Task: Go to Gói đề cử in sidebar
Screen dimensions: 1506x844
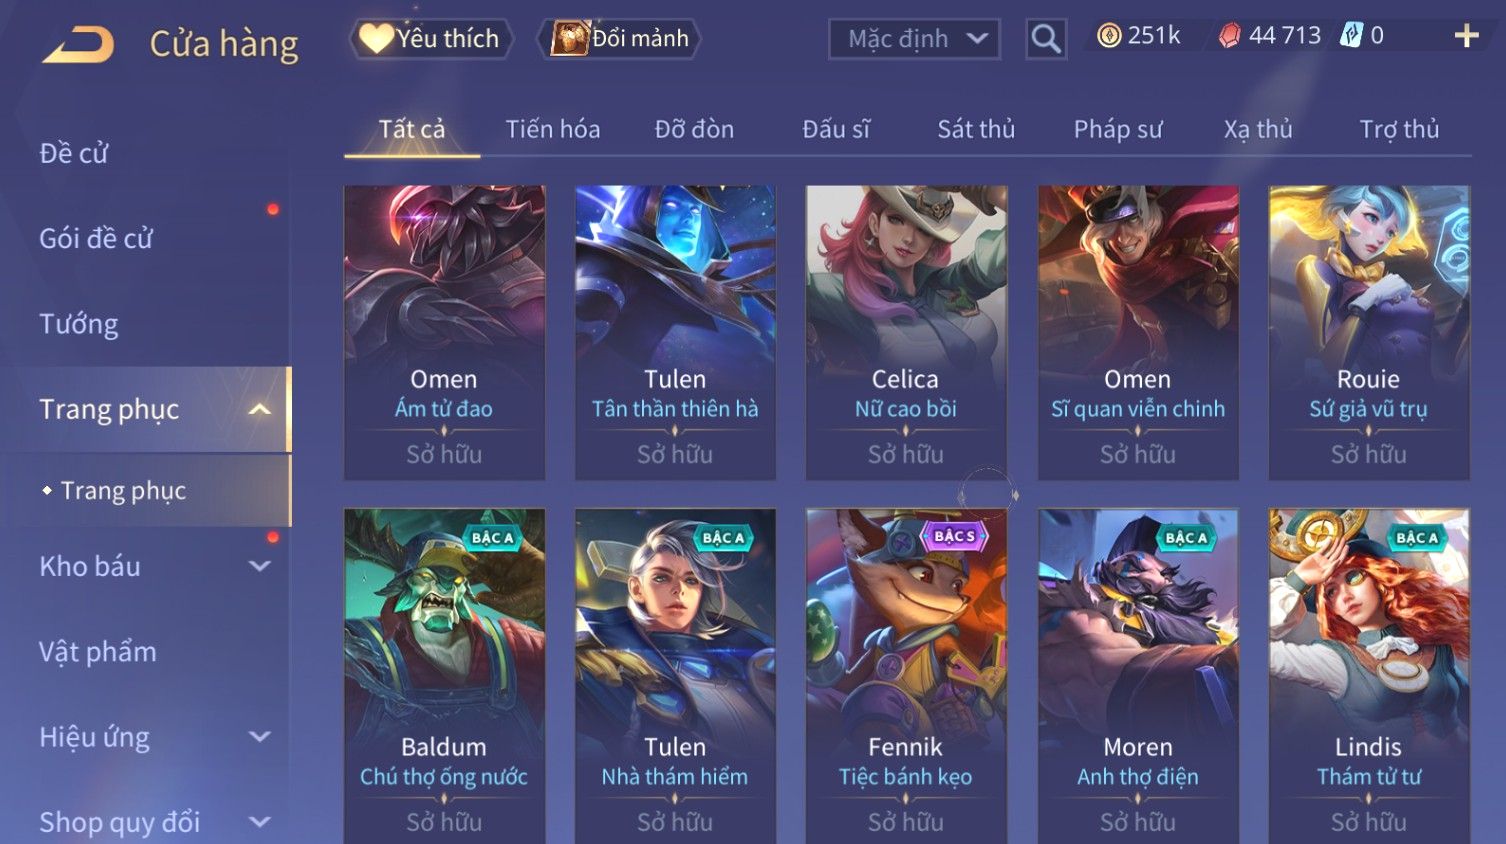Action: [x=96, y=238]
